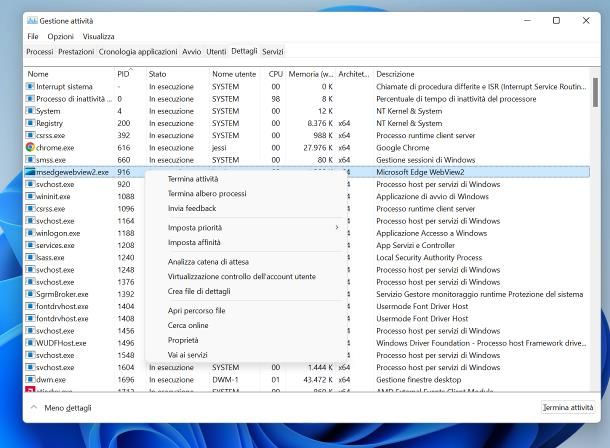The height and width of the screenshot is (448, 610).
Task: Select the Registry process name
Action: (x=49, y=123)
